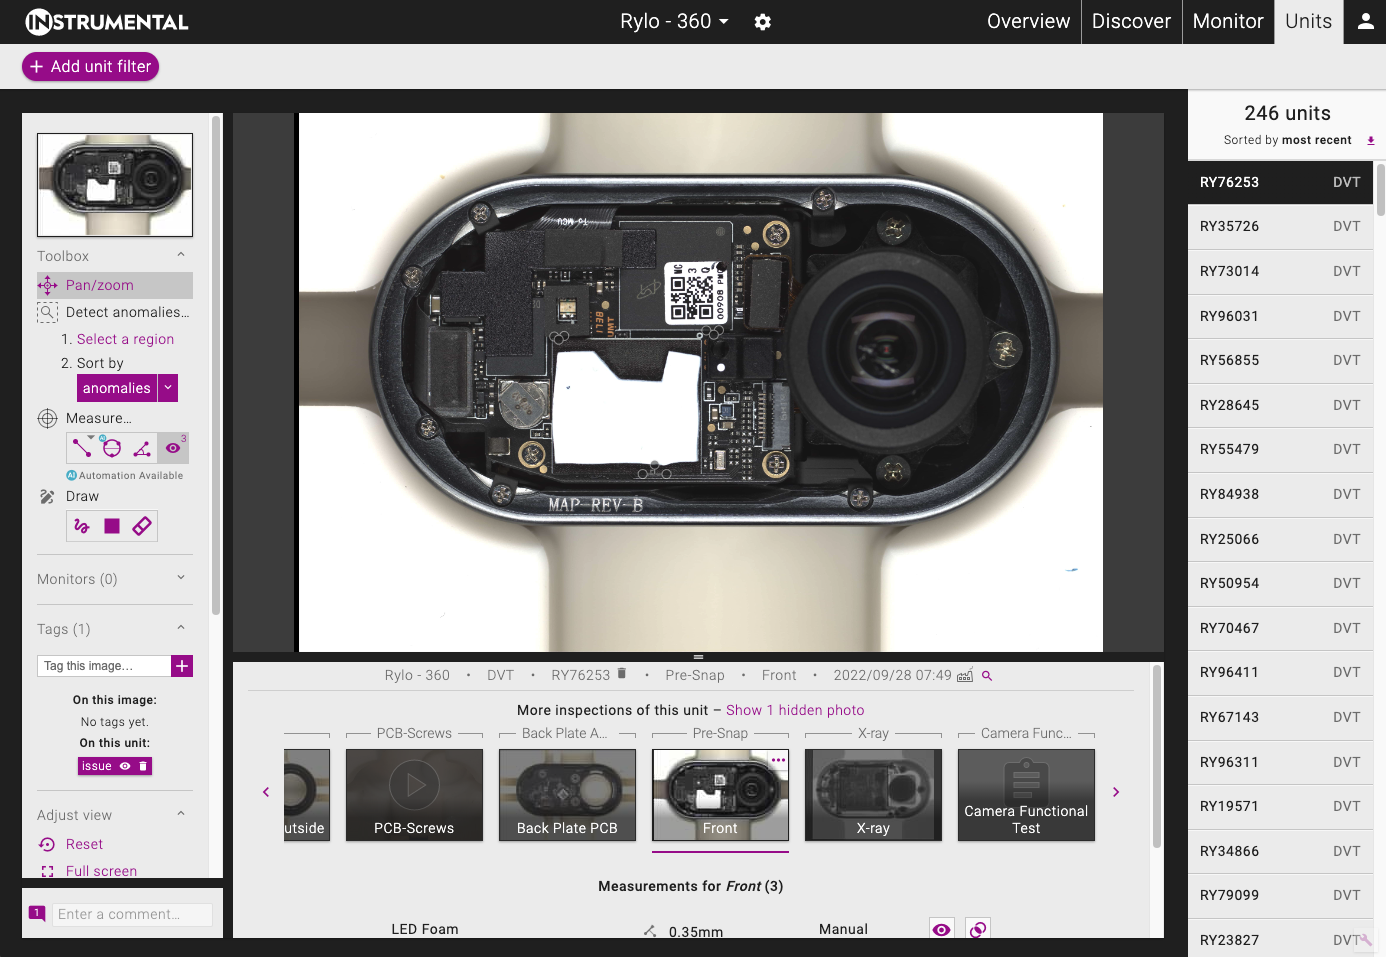Choose the AI circle measure tool
The image size is (1386, 957).
click(x=111, y=448)
